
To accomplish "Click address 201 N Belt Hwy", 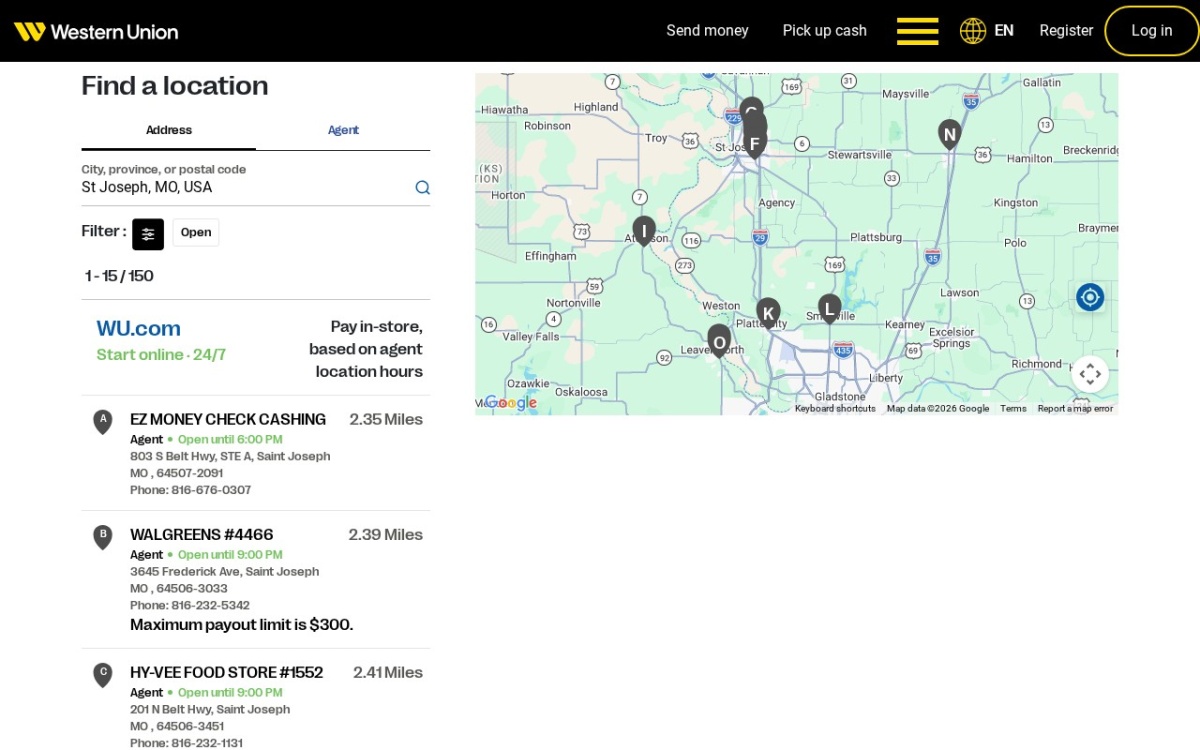I will 210,709.
